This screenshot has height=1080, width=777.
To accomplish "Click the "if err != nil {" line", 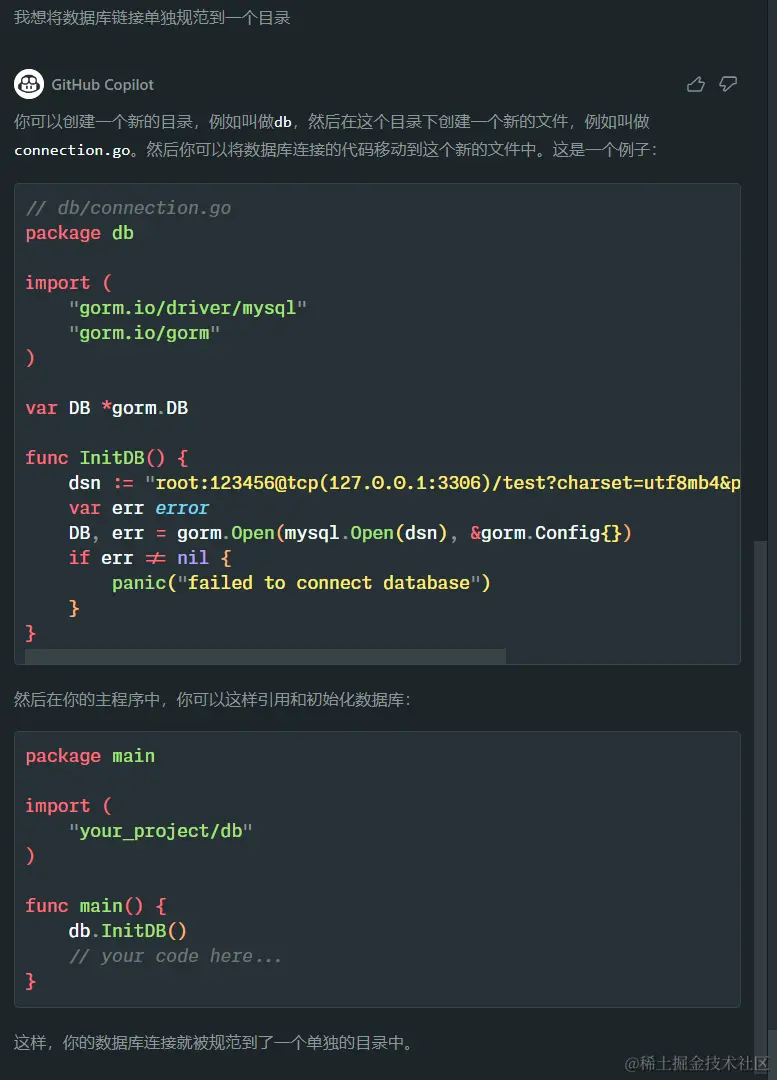I will [x=150, y=558].
